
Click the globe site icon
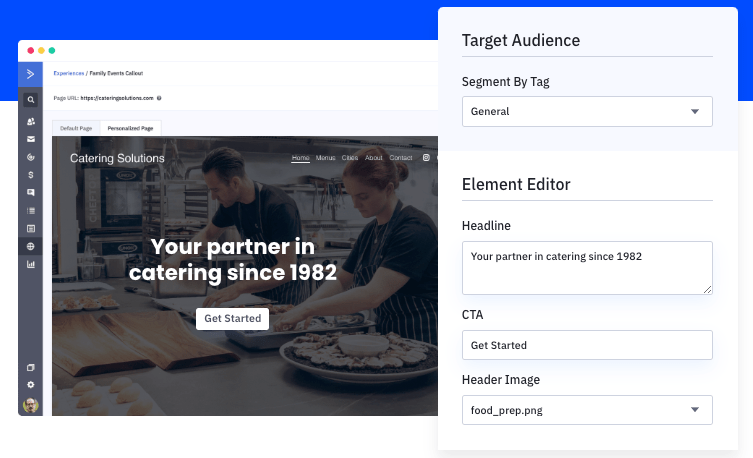[31, 246]
